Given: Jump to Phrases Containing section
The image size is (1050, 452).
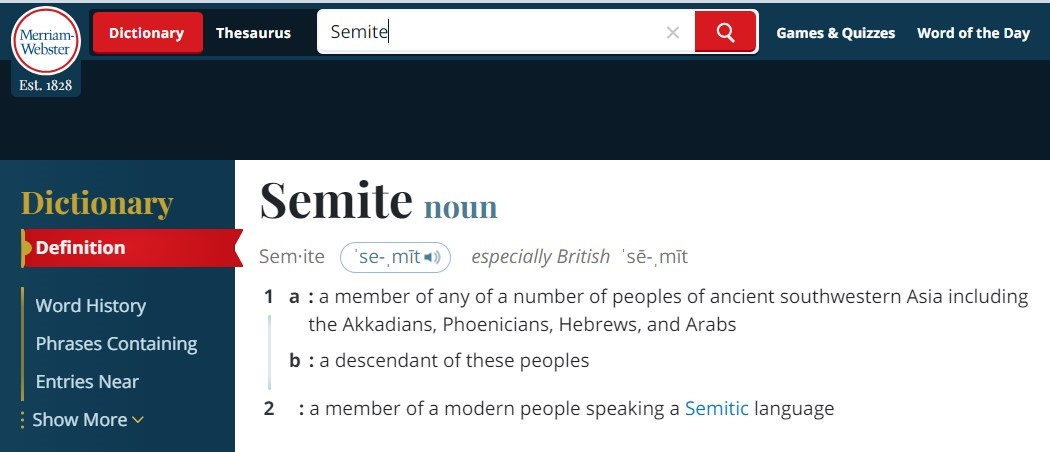Looking at the screenshot, I should [116, 344].
